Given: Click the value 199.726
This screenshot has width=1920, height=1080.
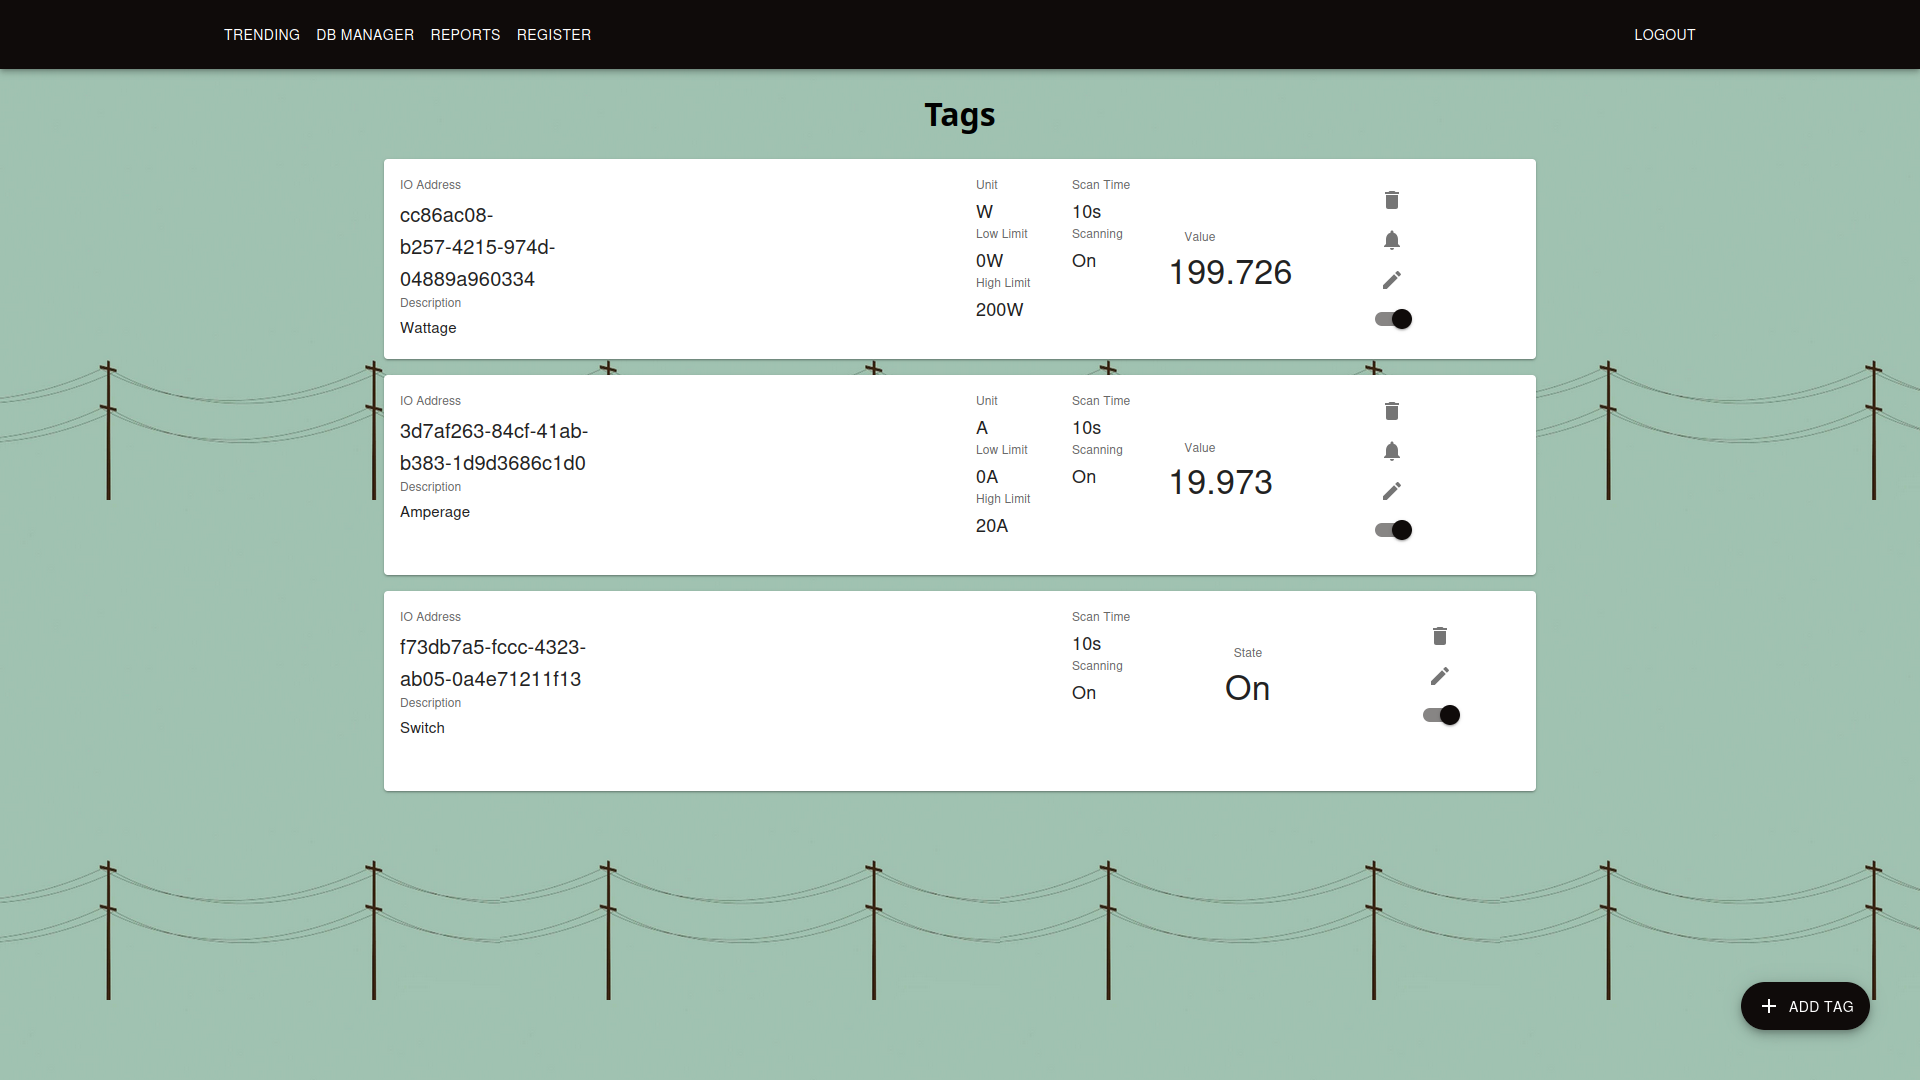Looking at the screenshot, I should coord(1230,272).
